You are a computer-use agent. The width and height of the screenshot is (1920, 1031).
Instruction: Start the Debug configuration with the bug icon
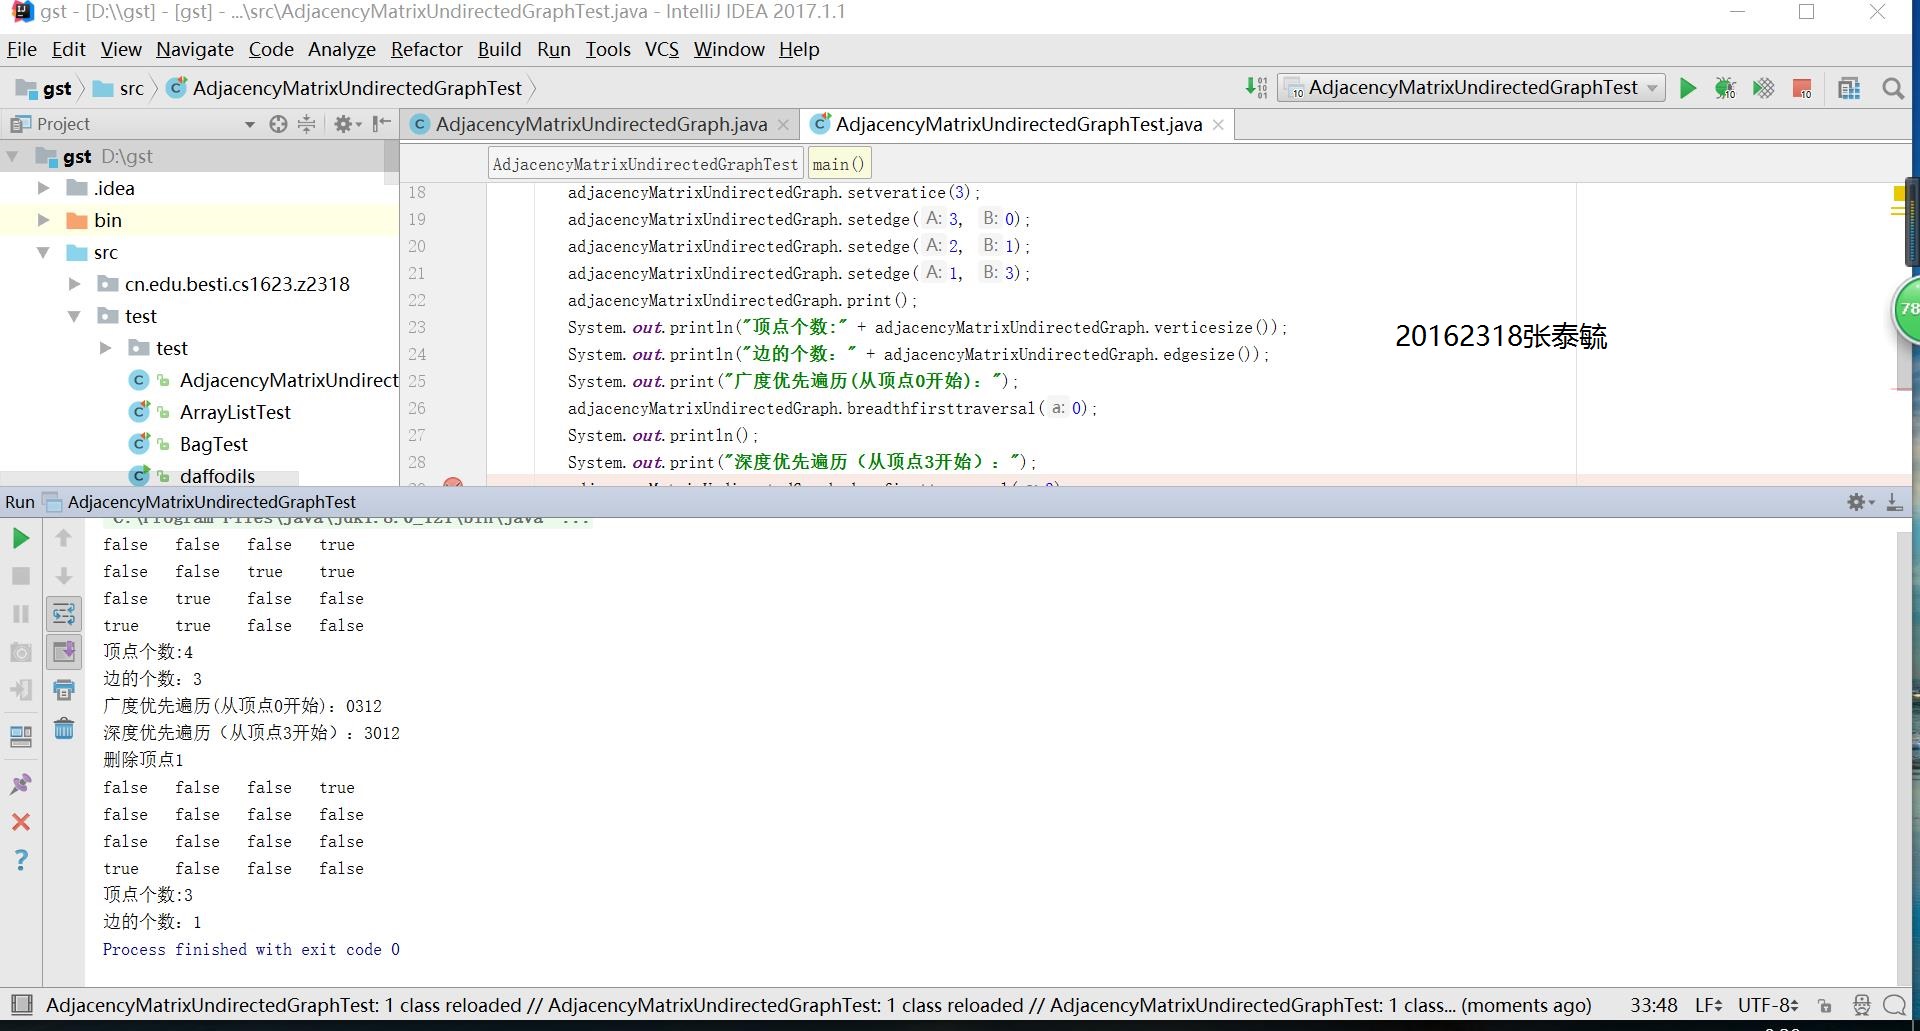[x=1725, y=88]
